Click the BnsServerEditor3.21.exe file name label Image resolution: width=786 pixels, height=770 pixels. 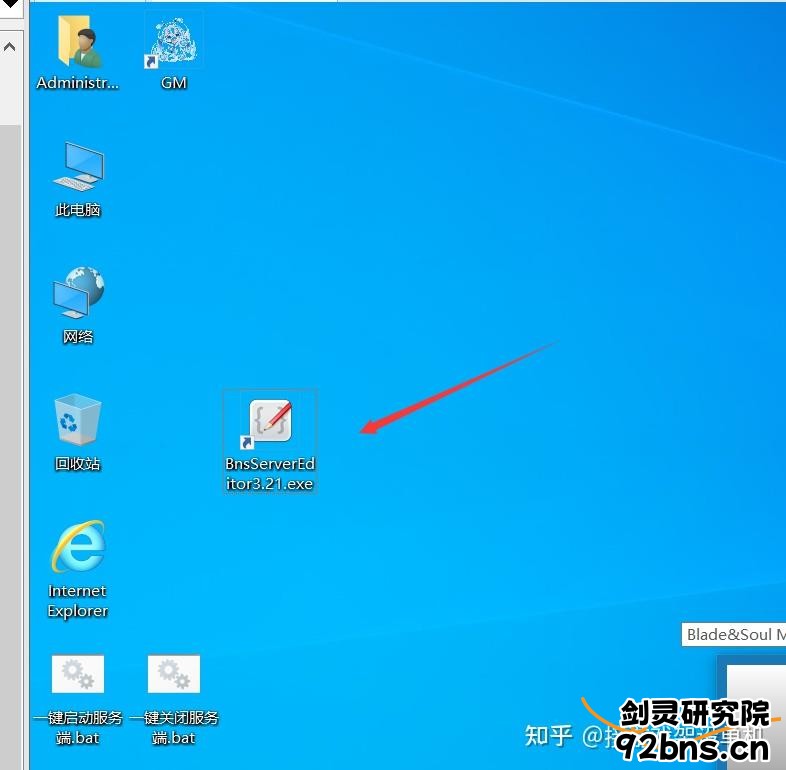click(270, 474)
